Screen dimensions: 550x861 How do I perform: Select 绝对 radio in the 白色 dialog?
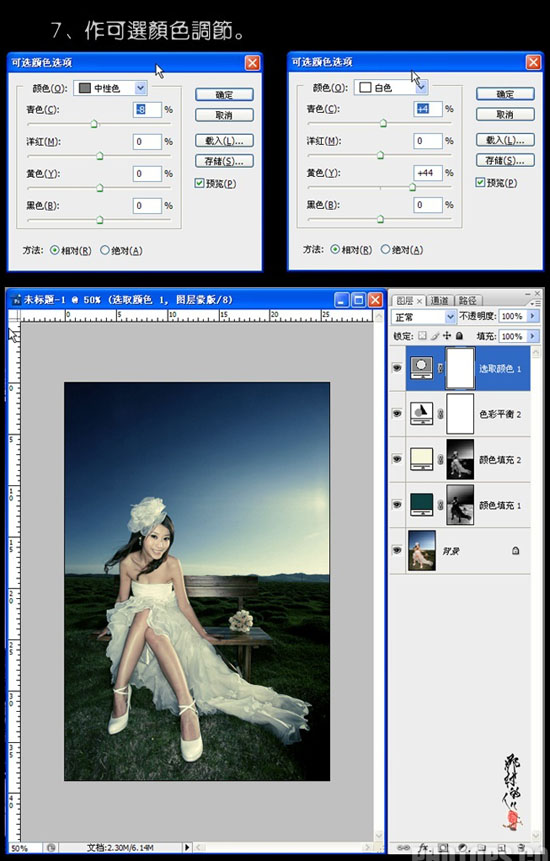pyautogui.click(x=385, y=249)
